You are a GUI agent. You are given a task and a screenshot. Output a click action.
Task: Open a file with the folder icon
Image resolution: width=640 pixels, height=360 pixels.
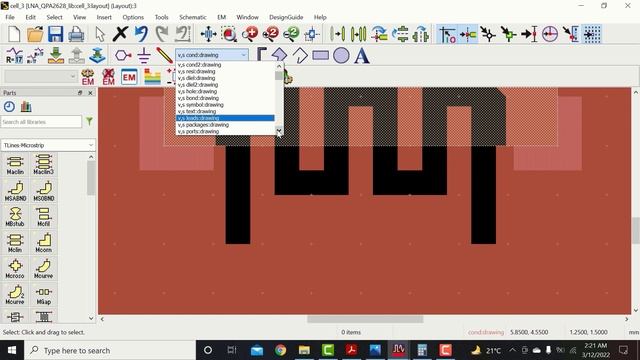35,34
